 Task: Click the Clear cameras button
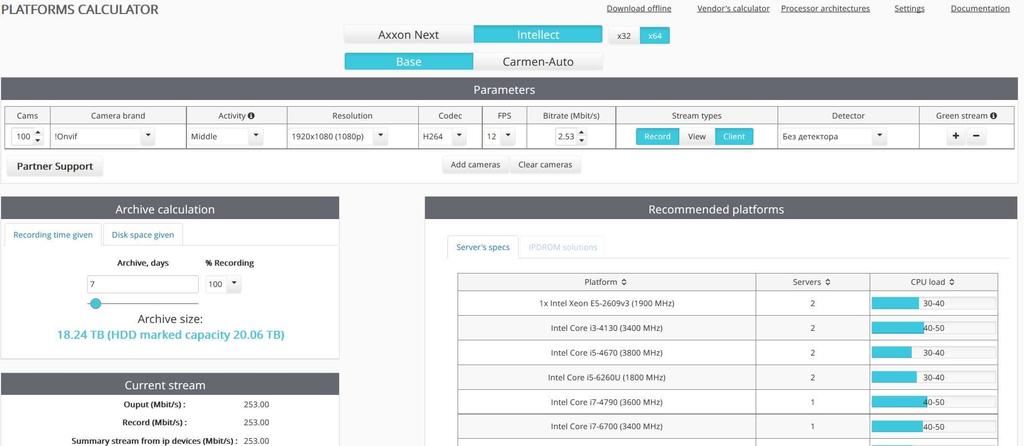click(x=545, y=165)
